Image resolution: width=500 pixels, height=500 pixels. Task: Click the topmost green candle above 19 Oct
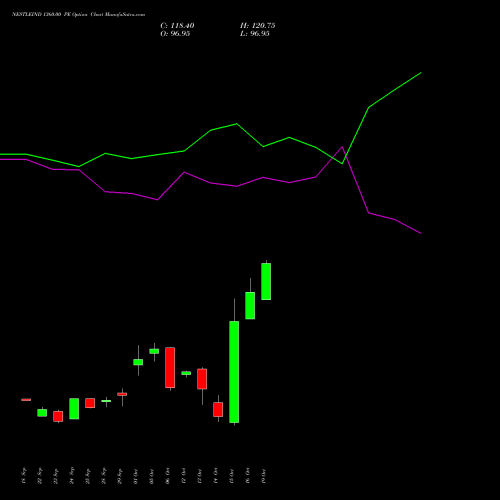(x=266, y=282)
